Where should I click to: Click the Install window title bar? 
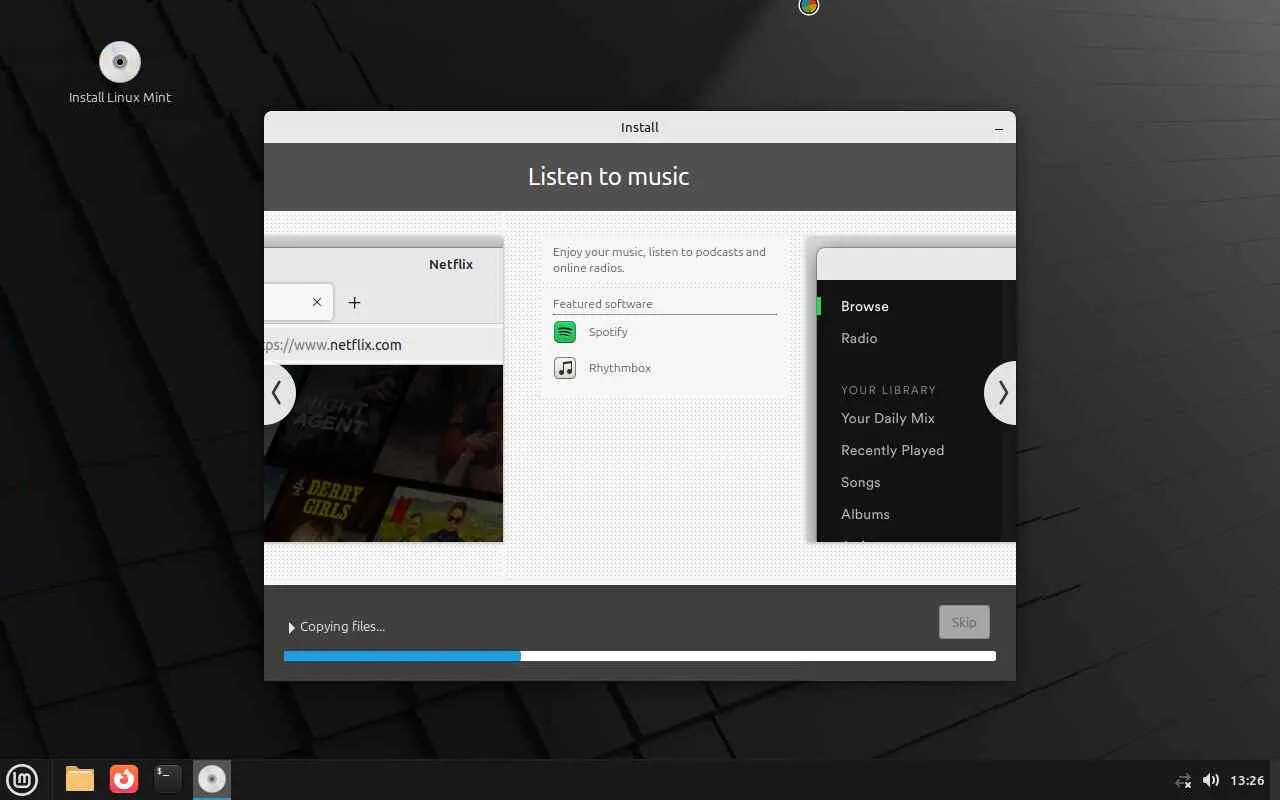click(x=640, y=127)
